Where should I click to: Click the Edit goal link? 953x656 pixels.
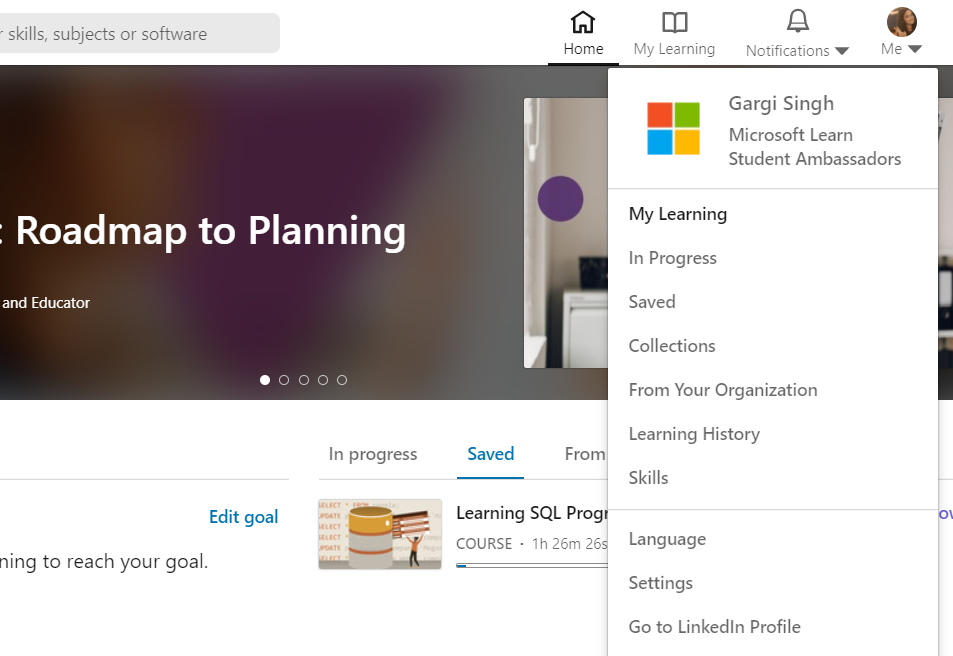[x=243, y=517]
